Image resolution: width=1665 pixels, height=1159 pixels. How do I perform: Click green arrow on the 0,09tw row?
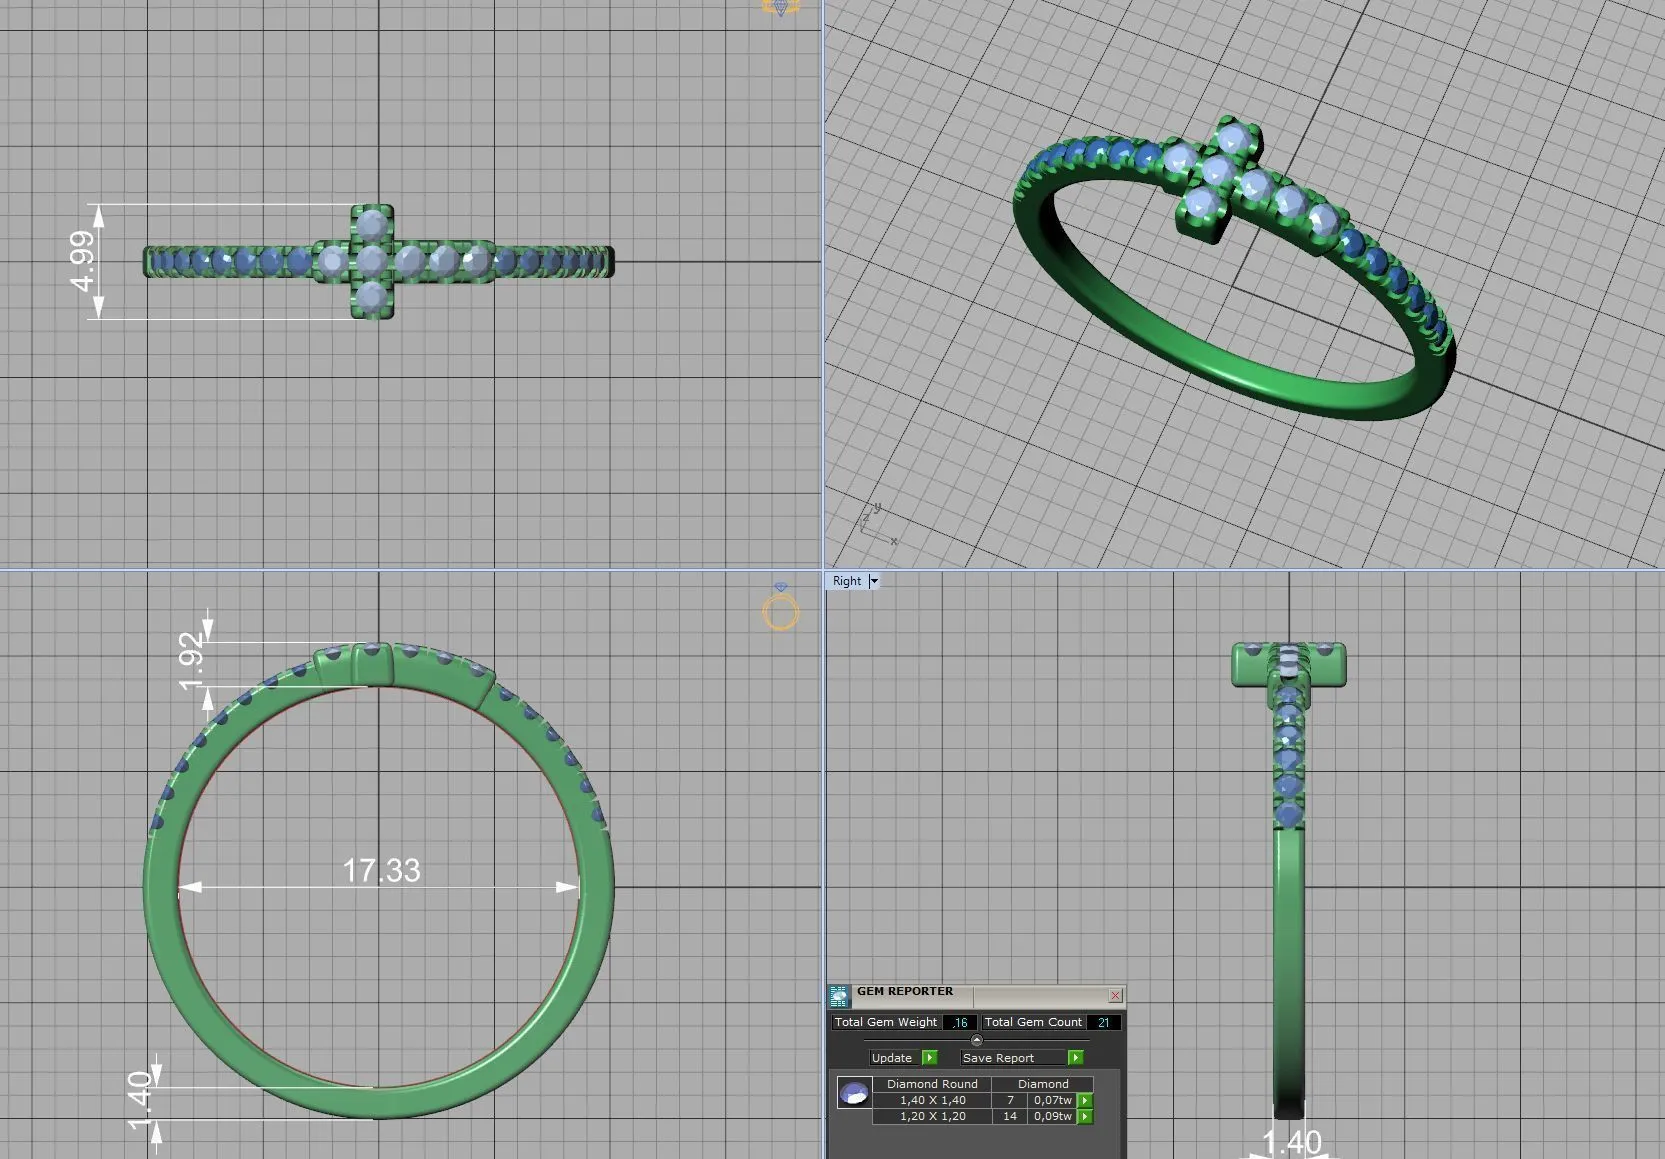[1085, 1116]
